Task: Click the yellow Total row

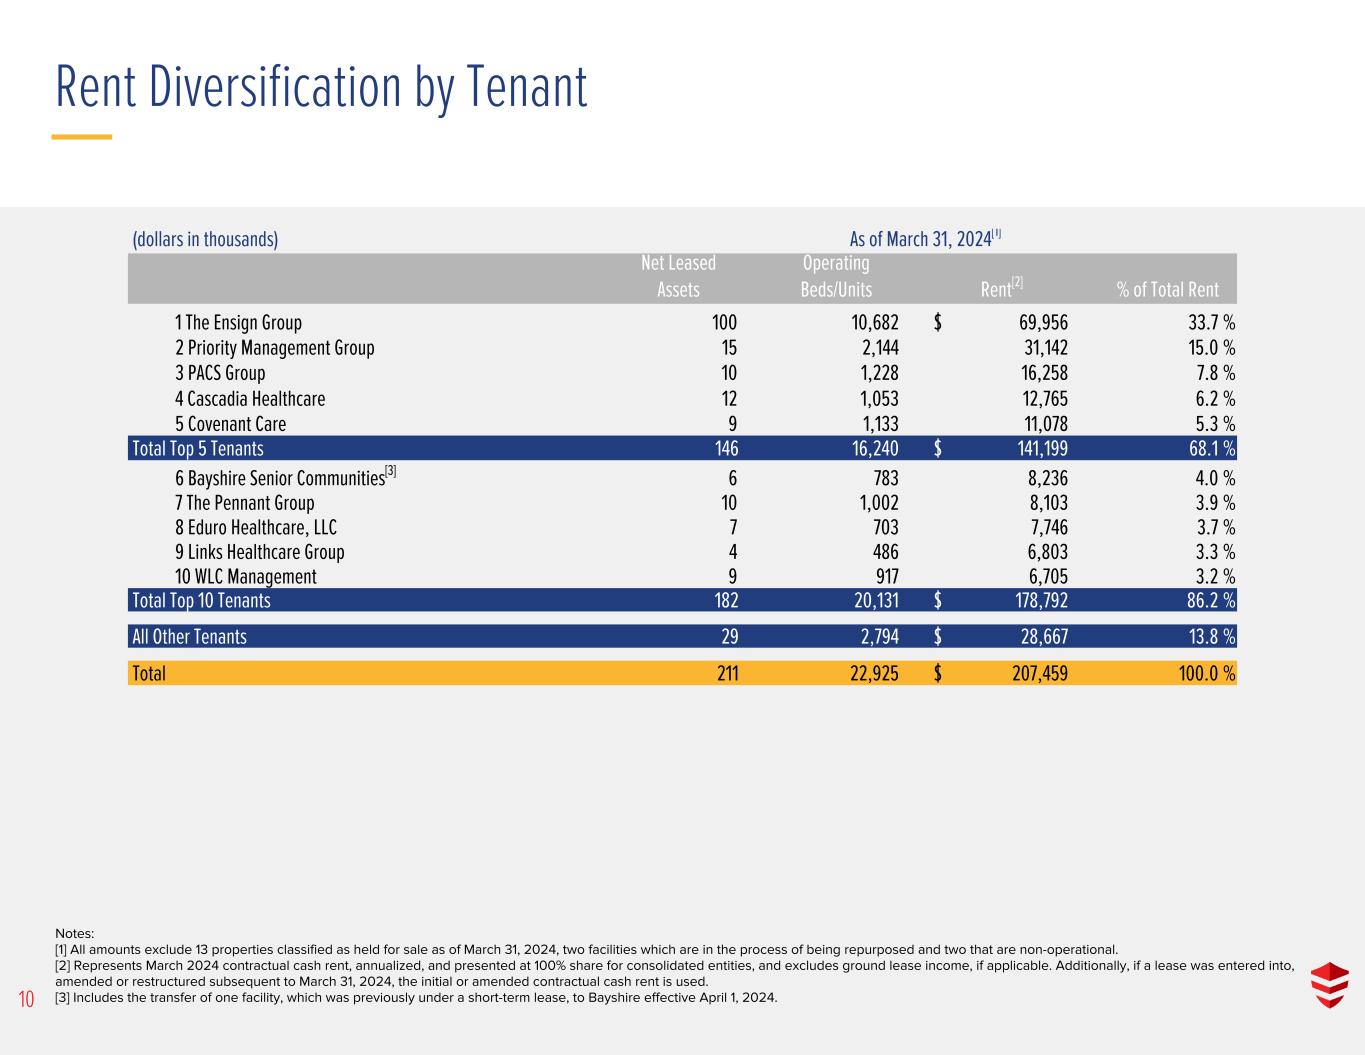Action: [683, 673]
